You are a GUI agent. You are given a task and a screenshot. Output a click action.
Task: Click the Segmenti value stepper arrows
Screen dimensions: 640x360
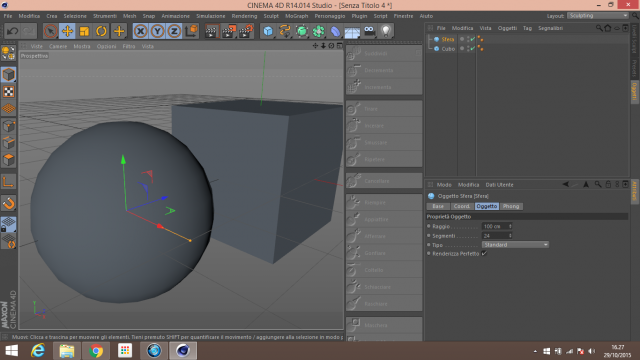pyautogui.click(x=510, y=236)
